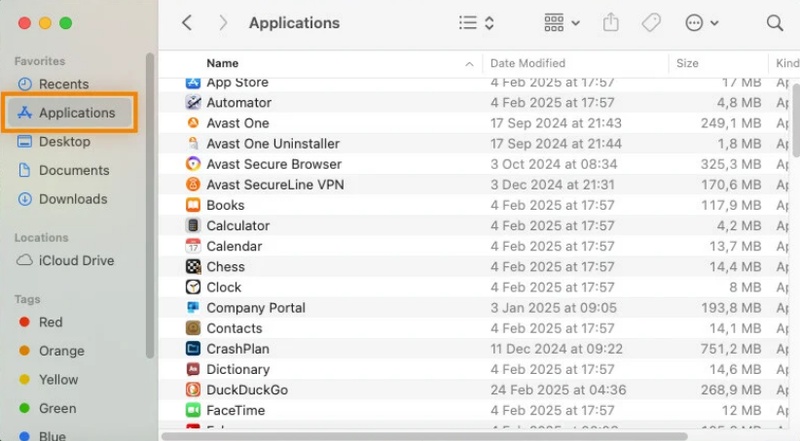
Task: Sort by Date Modified column
Action: (528, 63)
